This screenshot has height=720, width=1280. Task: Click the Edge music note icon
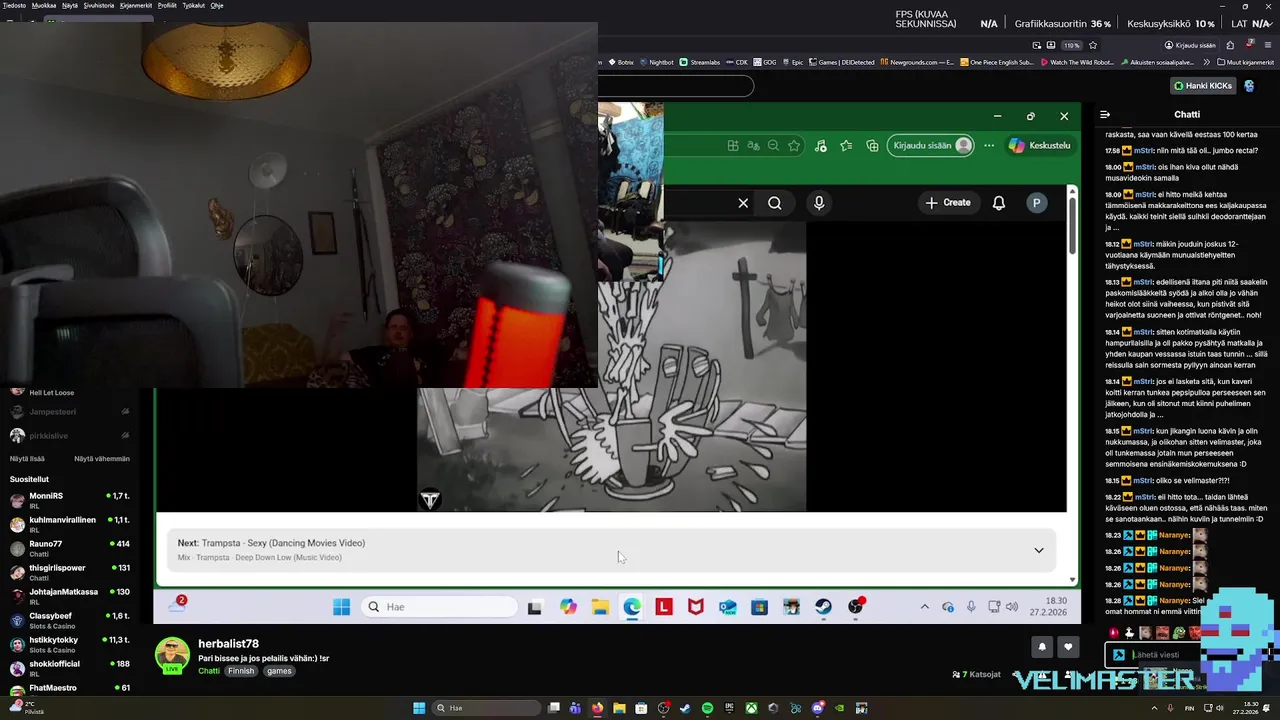coord(821,146)
